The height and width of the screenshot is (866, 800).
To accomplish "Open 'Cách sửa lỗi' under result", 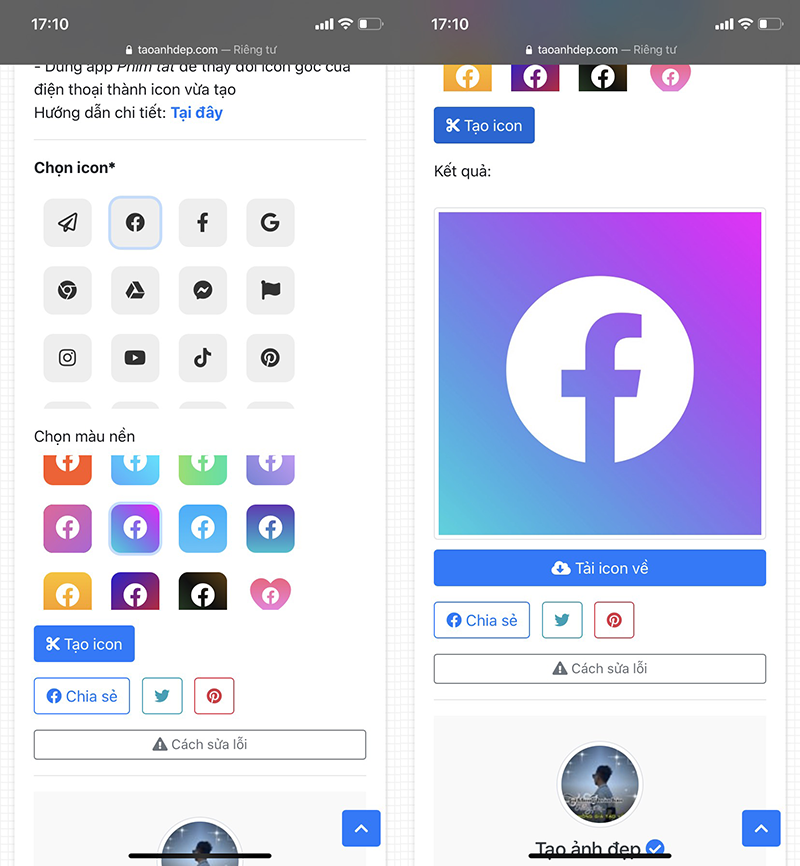I will (599, 669).
